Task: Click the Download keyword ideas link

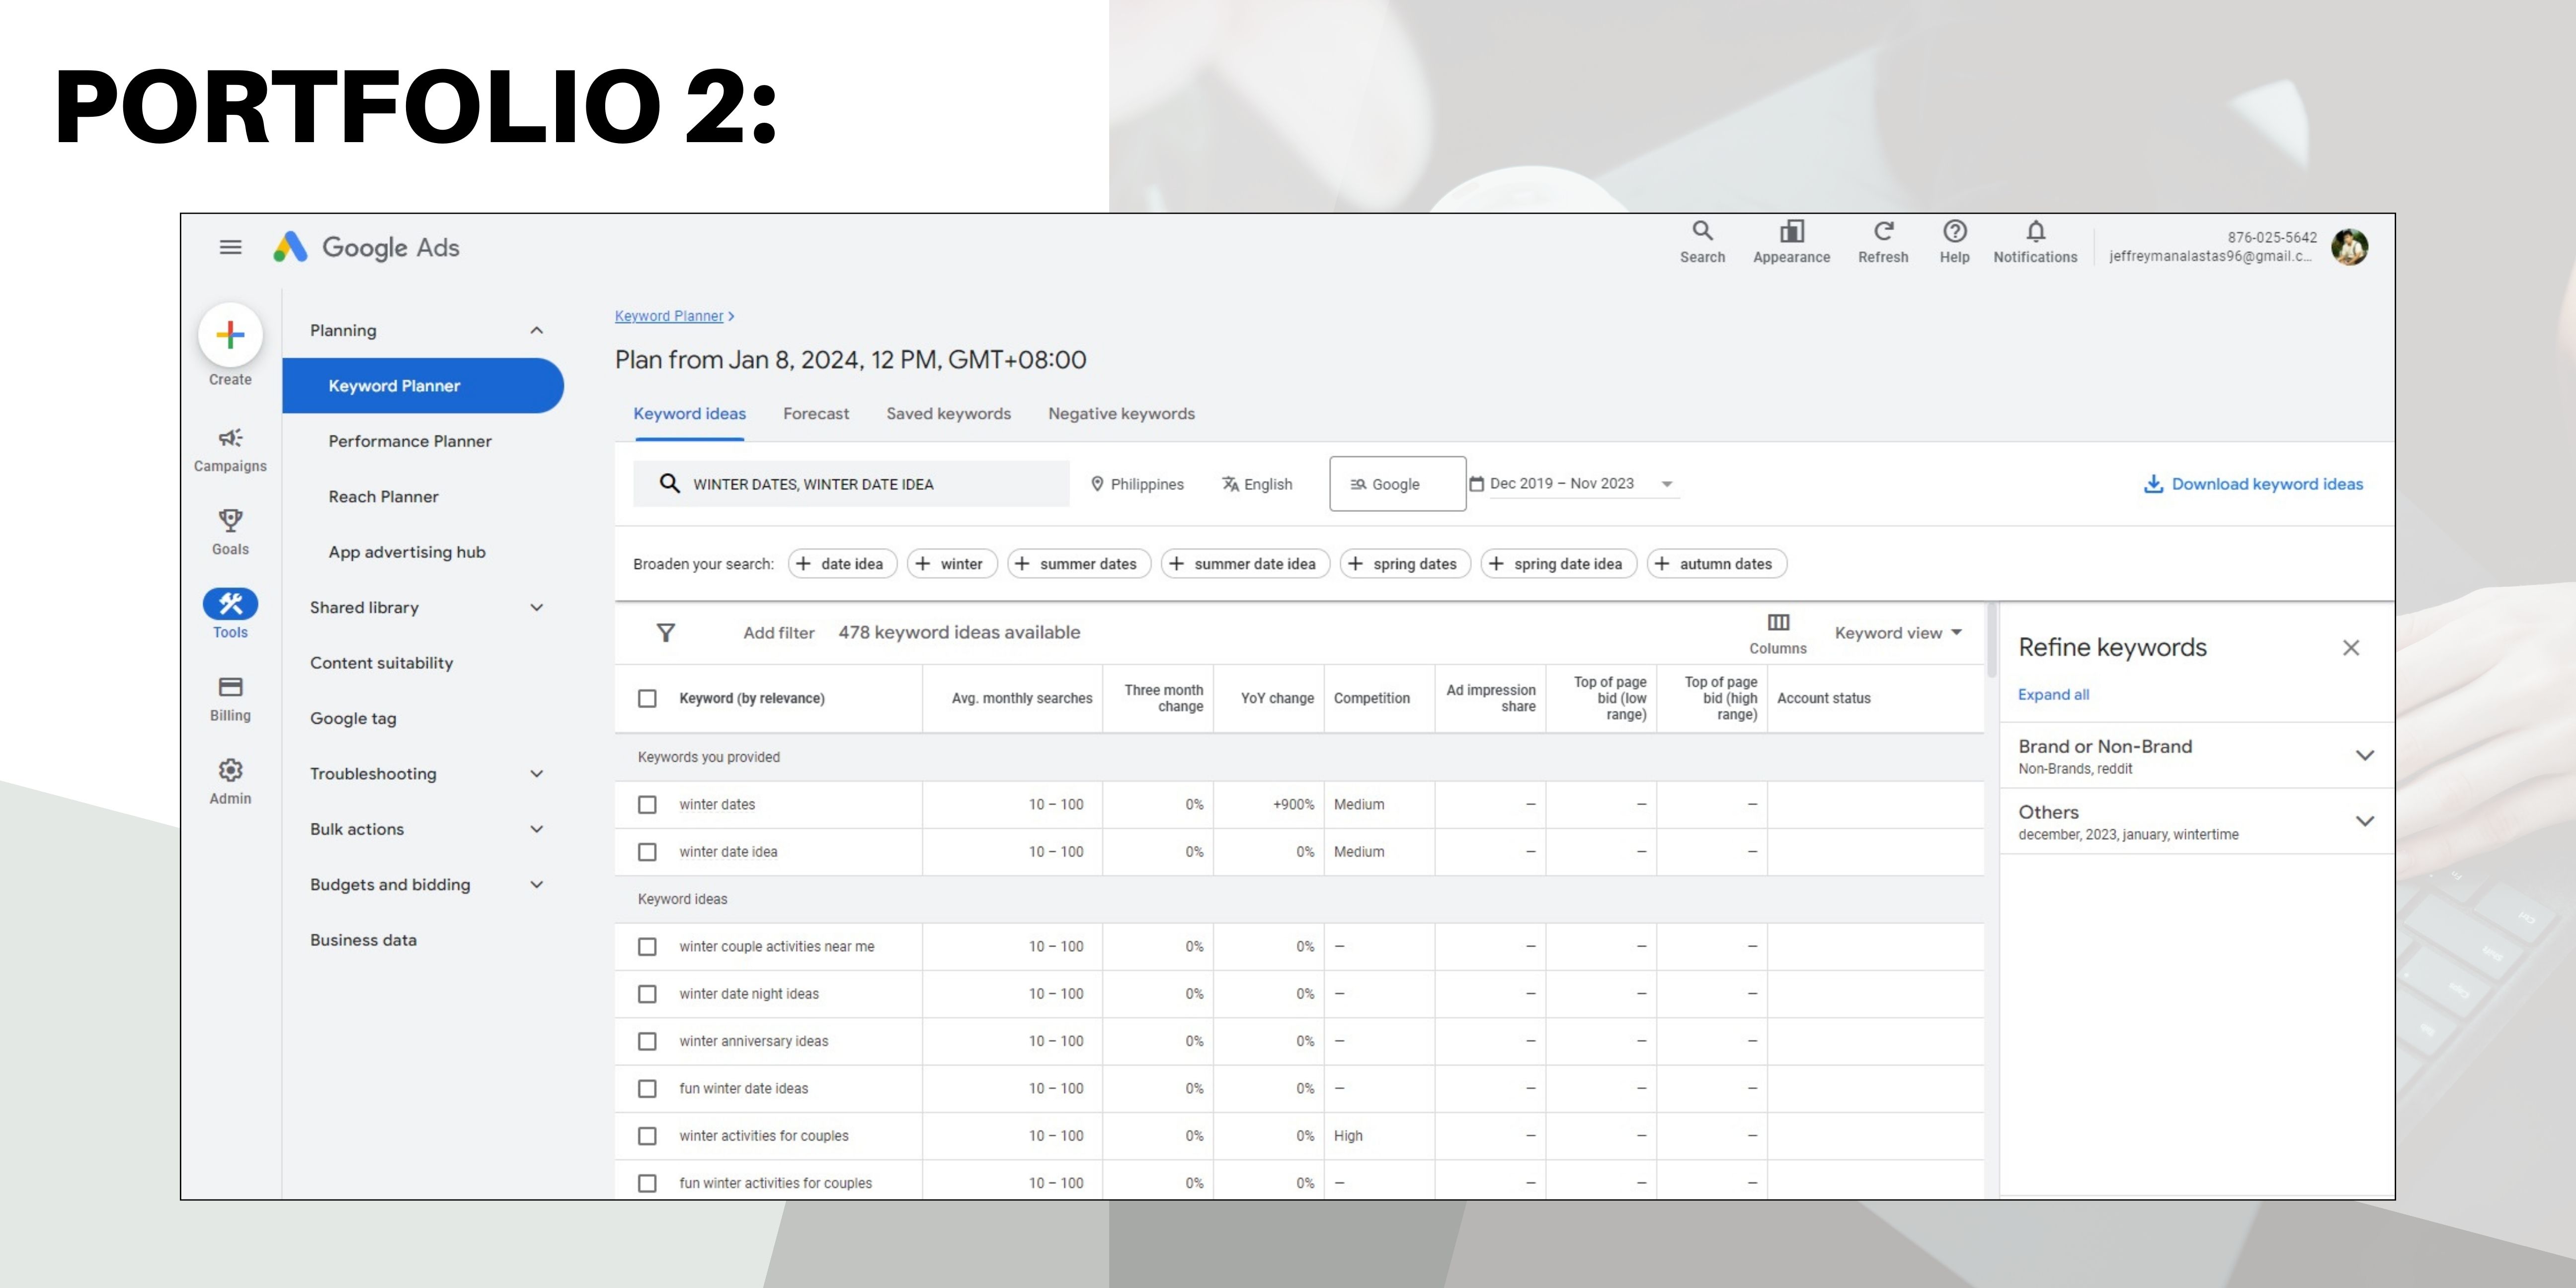Action: coord(2253,484)
